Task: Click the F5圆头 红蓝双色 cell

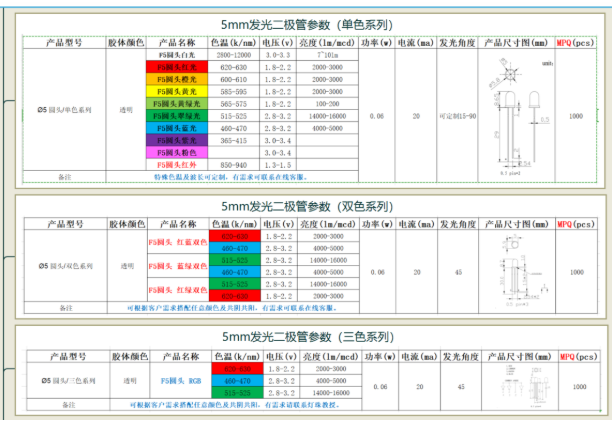Action: click(x=177, y=242)
